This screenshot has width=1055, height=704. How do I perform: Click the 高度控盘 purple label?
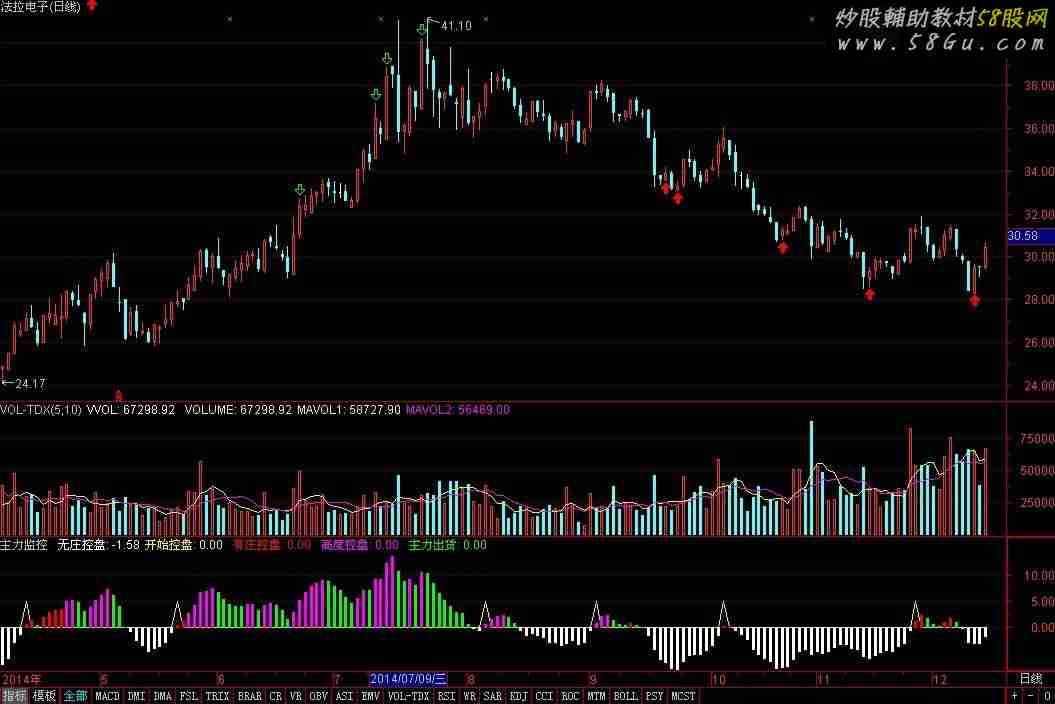pos(344,545)
